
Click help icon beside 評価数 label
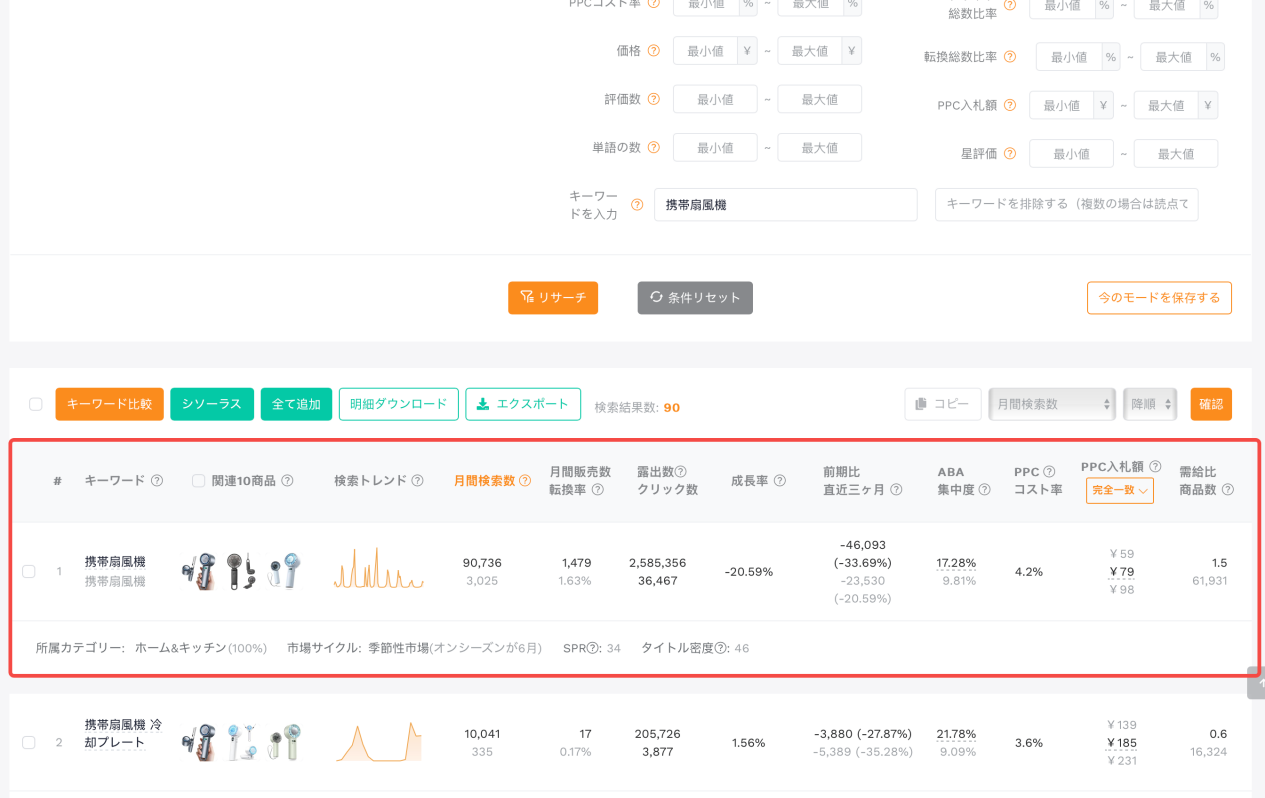(654, 99)
